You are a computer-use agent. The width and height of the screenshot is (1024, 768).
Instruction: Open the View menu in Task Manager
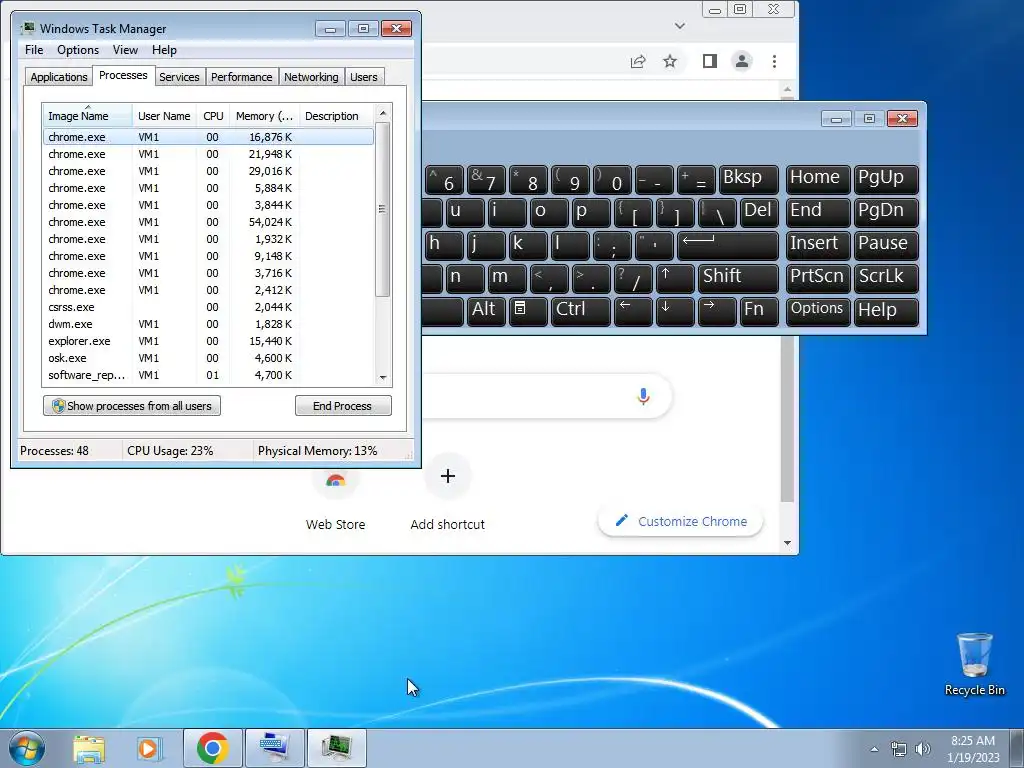[x=125, y=50]
